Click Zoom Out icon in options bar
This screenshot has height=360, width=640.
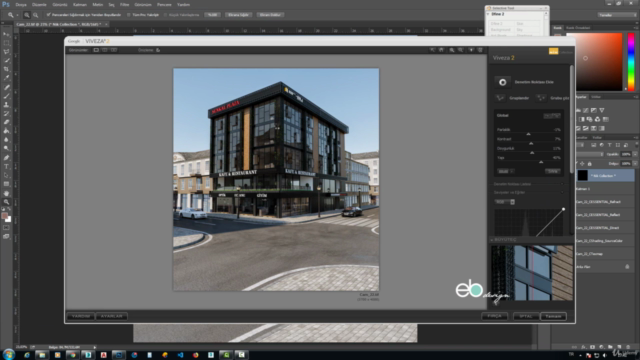[x=36, y=15]
